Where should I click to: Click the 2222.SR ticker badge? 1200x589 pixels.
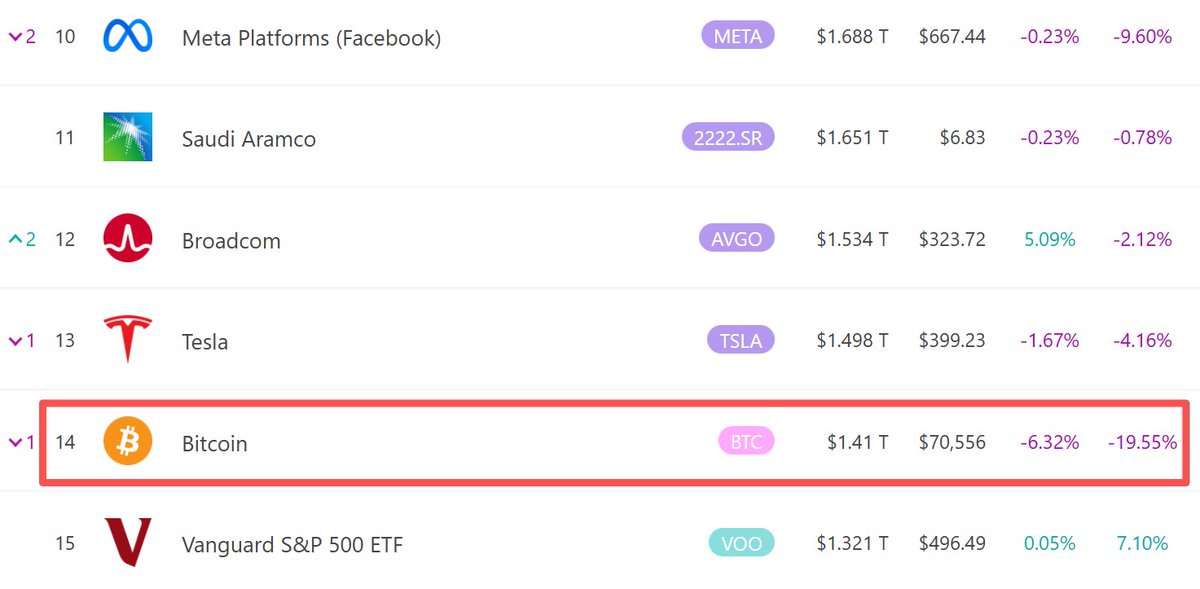pyautogui.click(x=727, y=138)
